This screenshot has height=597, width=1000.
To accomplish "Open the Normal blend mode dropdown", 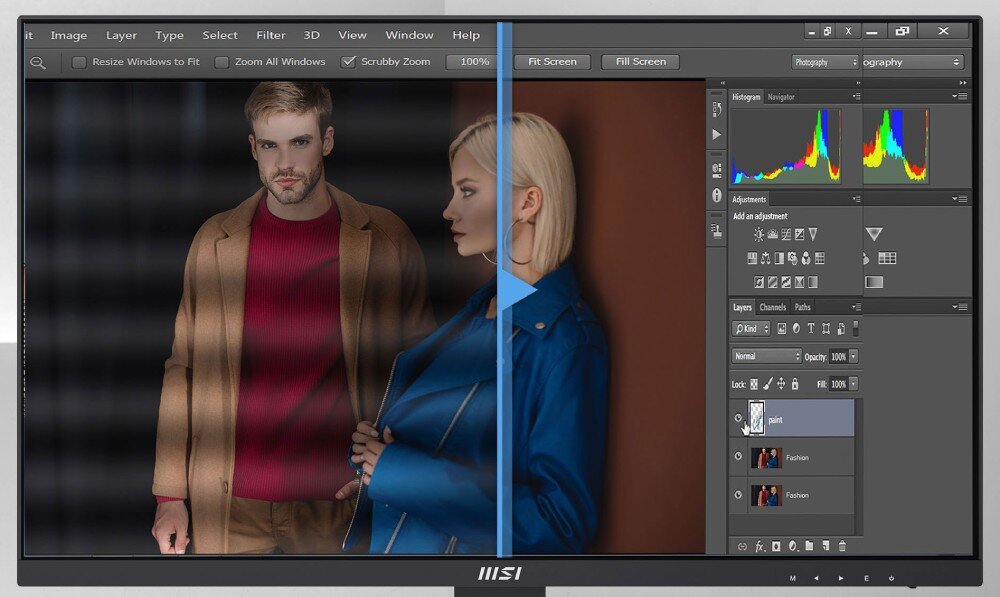I will pyautogui.click(x=767, y=356).
